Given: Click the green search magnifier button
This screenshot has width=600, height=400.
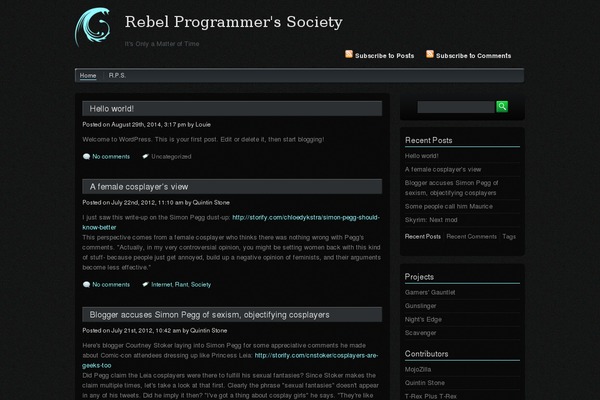Looking at the screenshot, I should coord(502,106).
